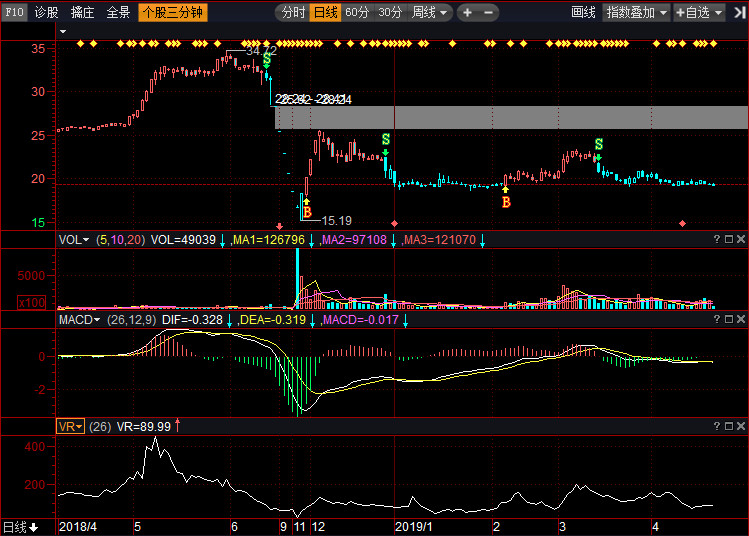Click the MA1=126796 value
749x536 pixels.
click(x=268, y=240)
